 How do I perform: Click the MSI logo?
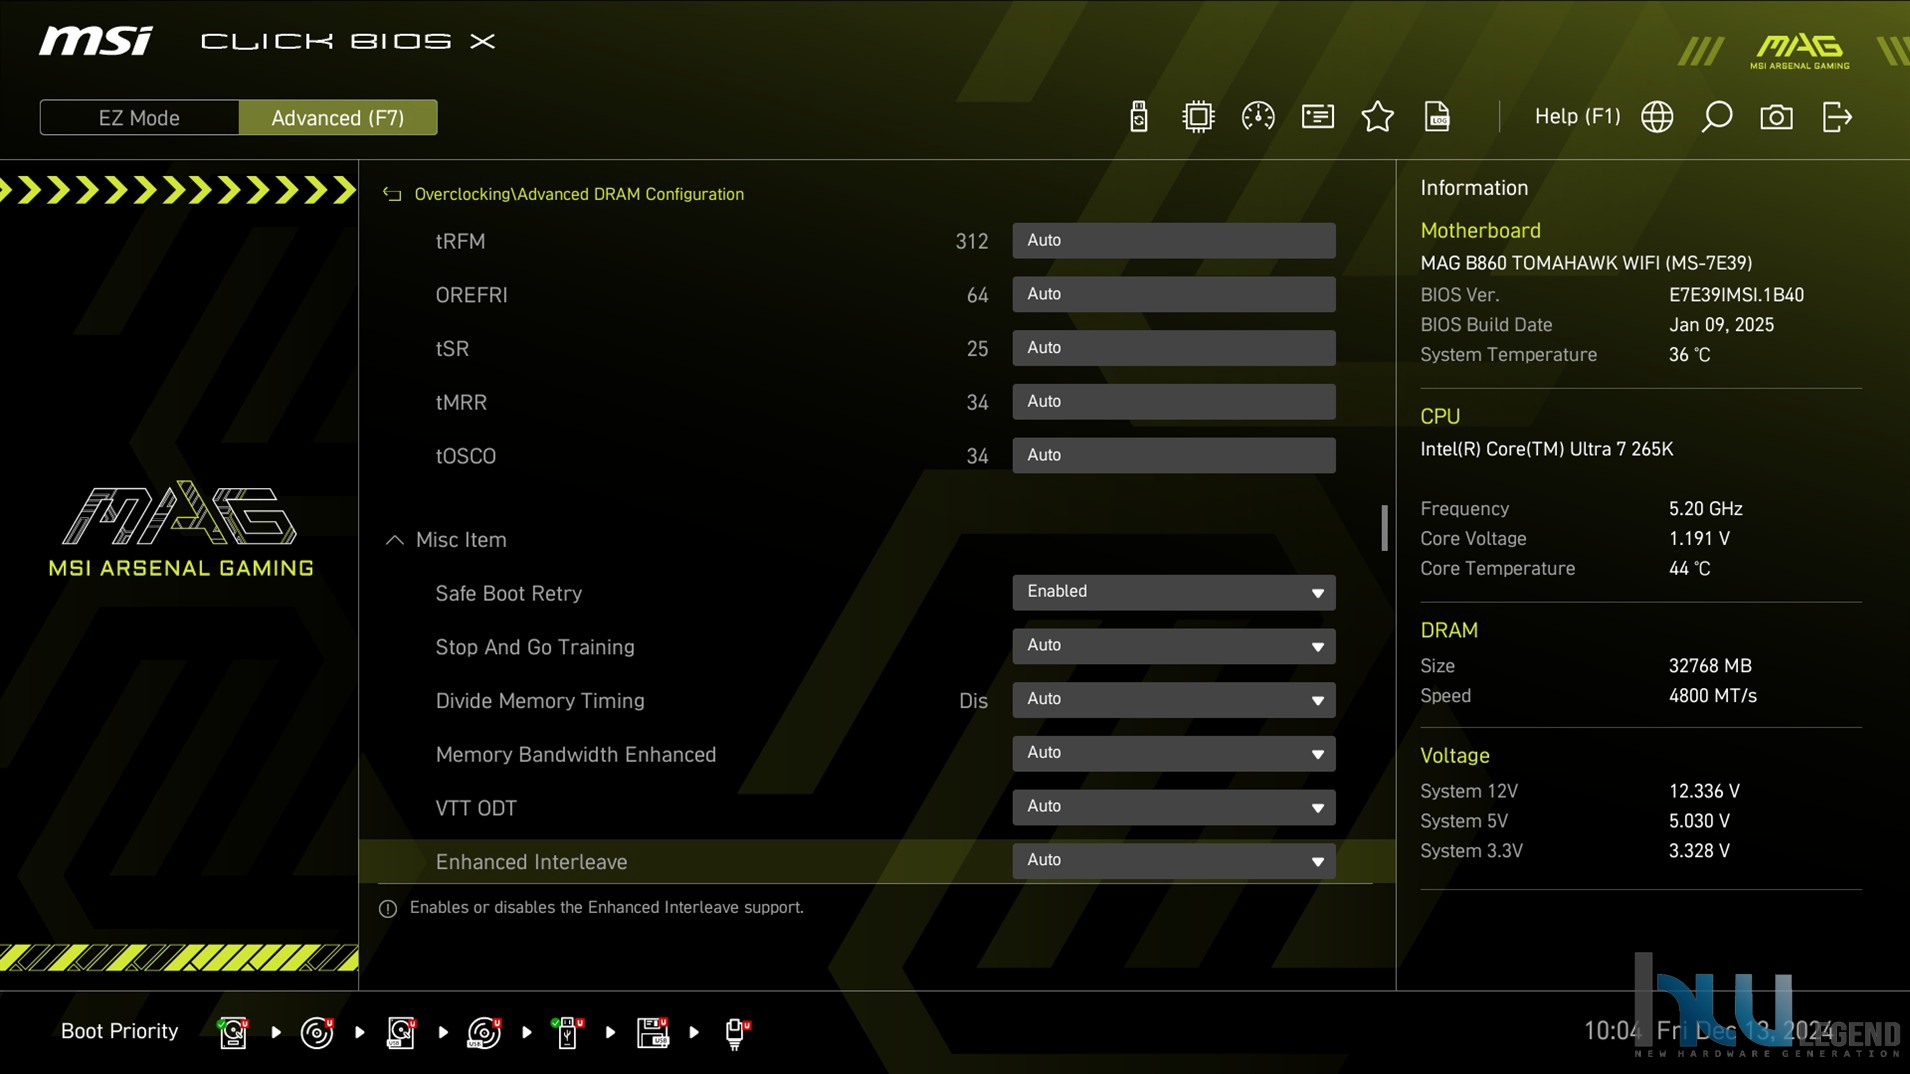(96, 41)
